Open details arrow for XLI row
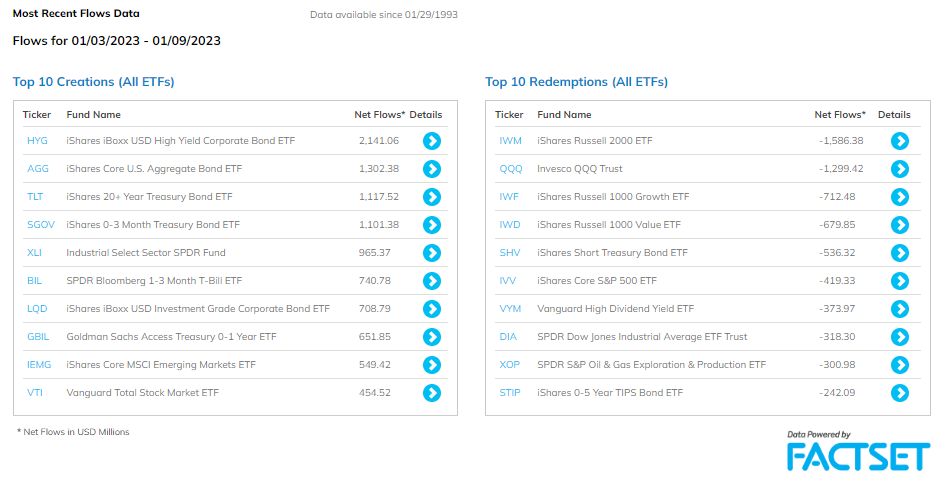 point(432,253)
